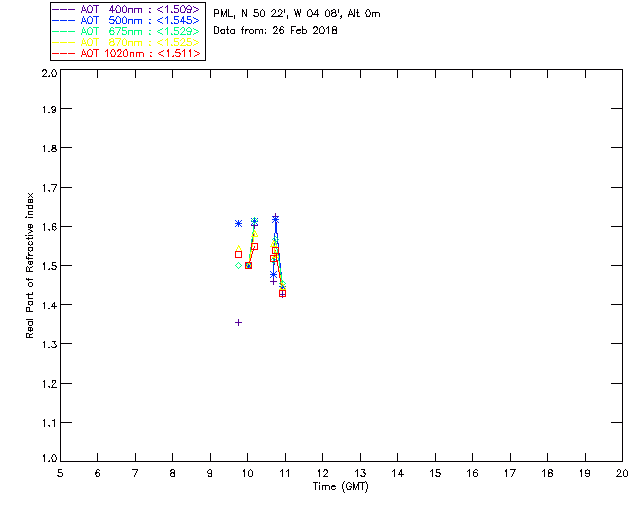Viewport: 640px width, 512px height.
Task: Click the isolated purple plus marker near 1.35
Action: pos(238,323)
